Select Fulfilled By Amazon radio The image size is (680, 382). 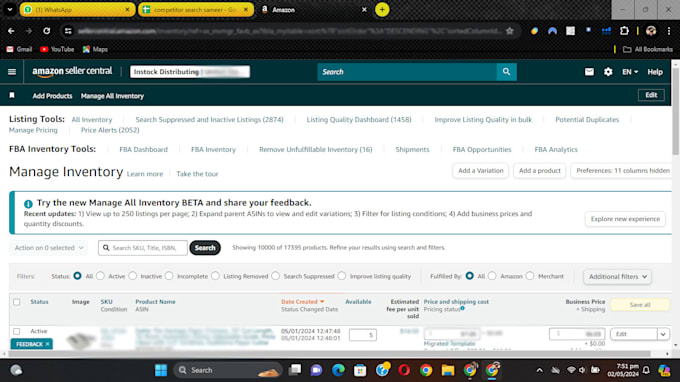pyautogui.click(x=492, y=276)
